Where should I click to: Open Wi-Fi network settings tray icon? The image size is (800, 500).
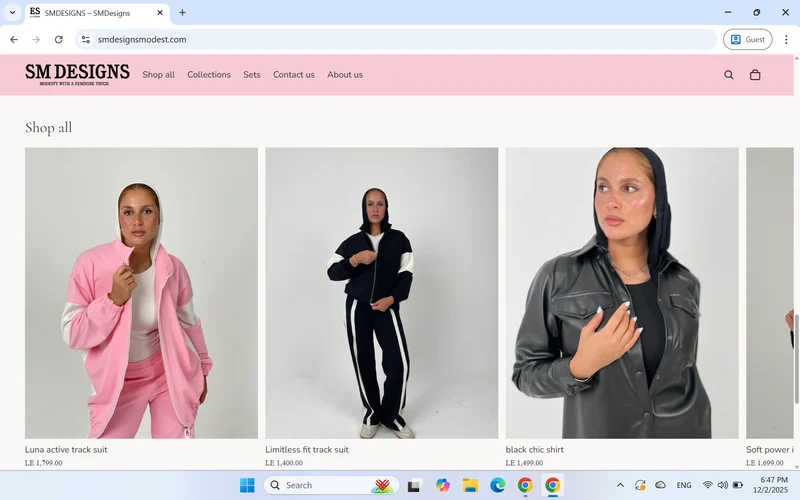[707, 485]
